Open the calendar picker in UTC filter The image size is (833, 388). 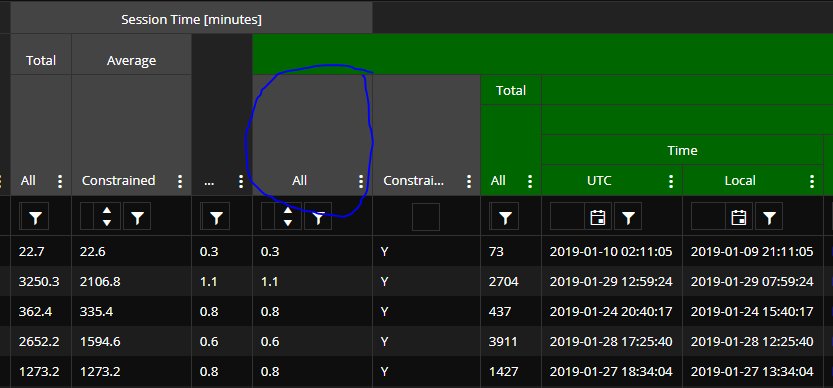pyautogui.click(x=598, y=217)
